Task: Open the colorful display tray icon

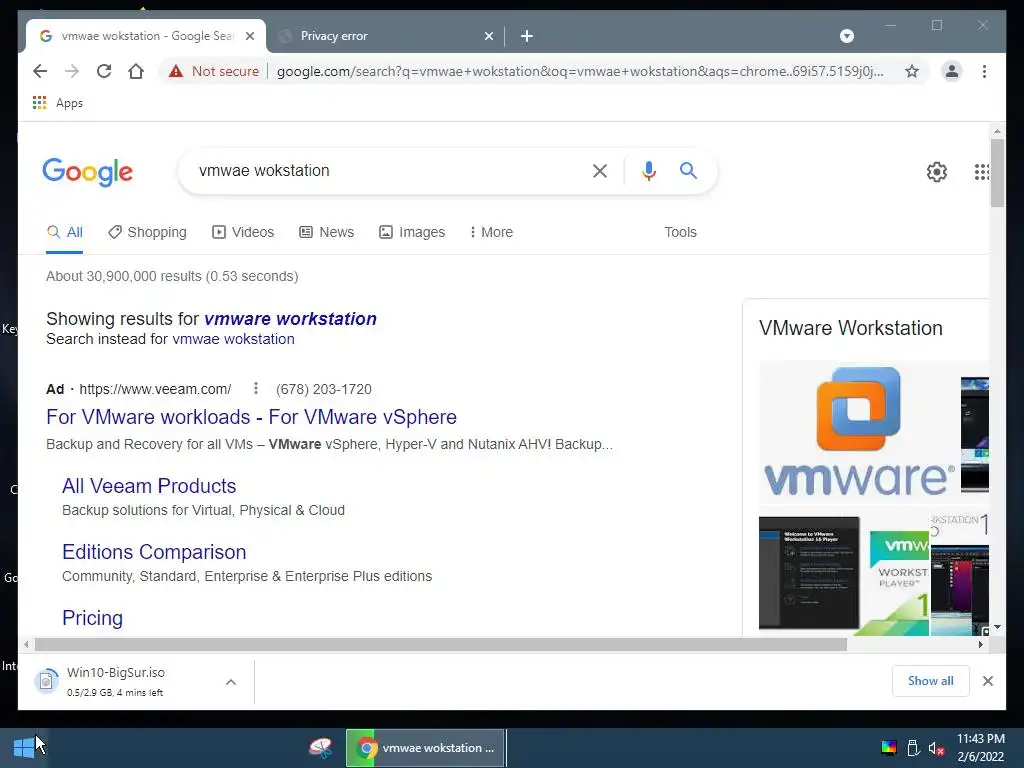Action: 889,748
